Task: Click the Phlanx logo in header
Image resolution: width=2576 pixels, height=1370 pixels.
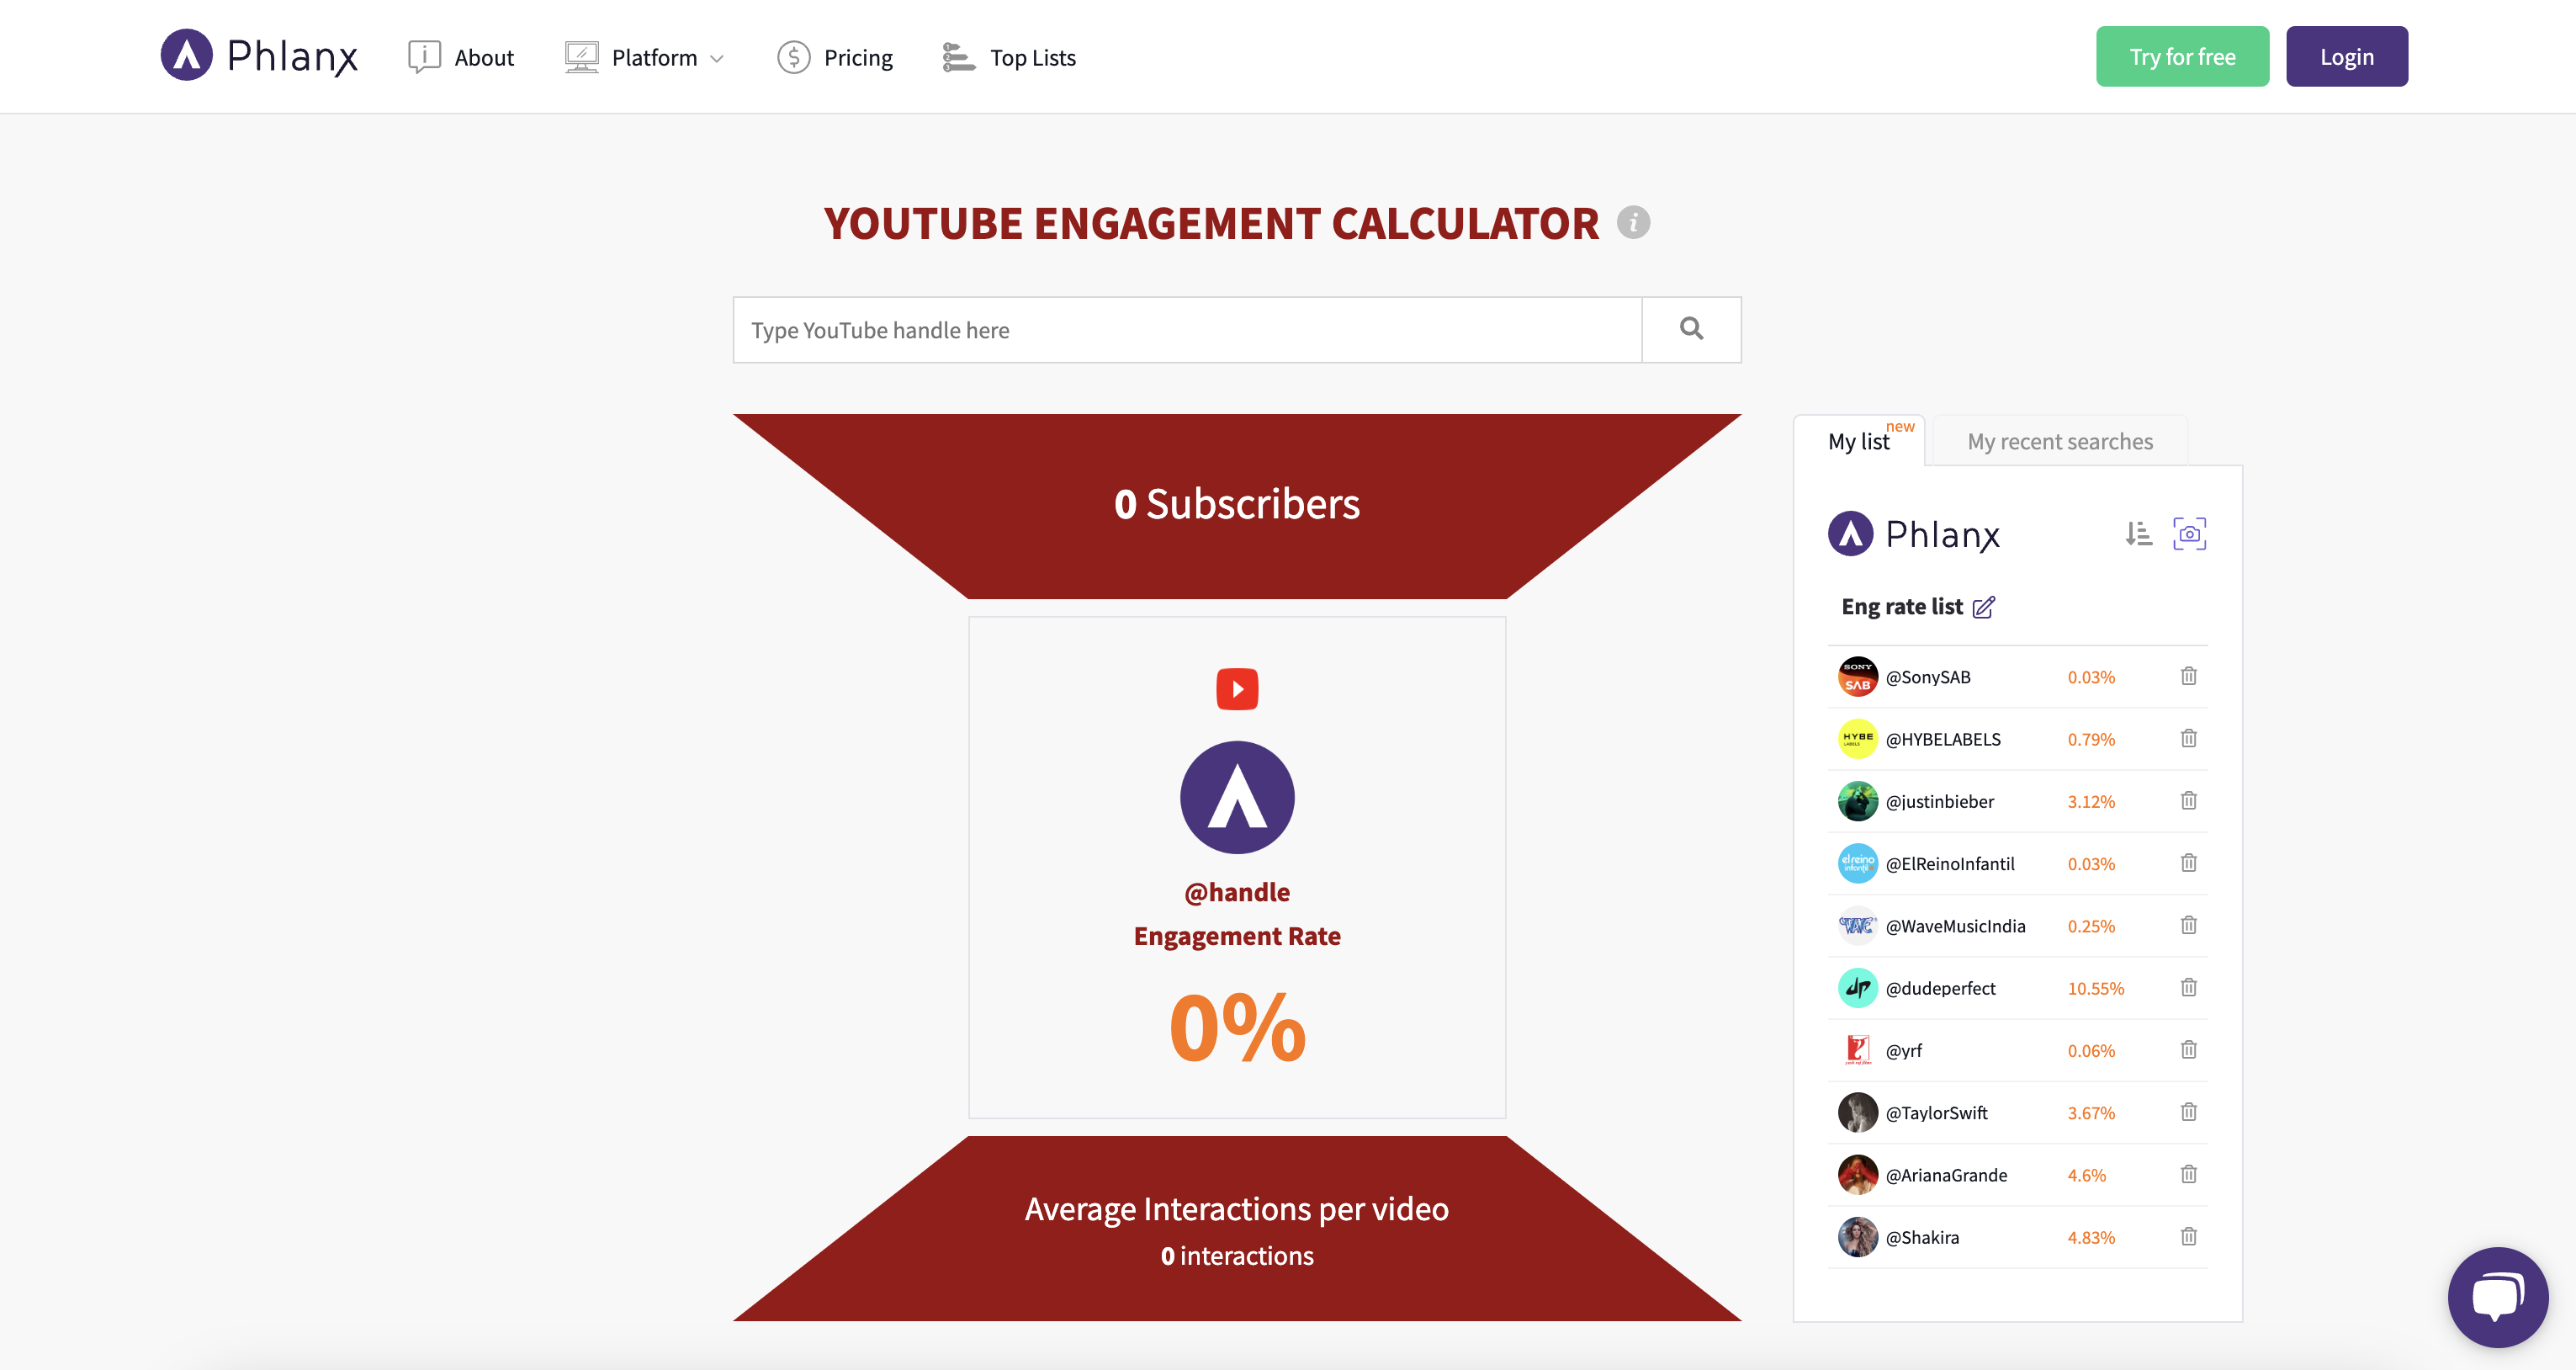Action: coord(259,55)
